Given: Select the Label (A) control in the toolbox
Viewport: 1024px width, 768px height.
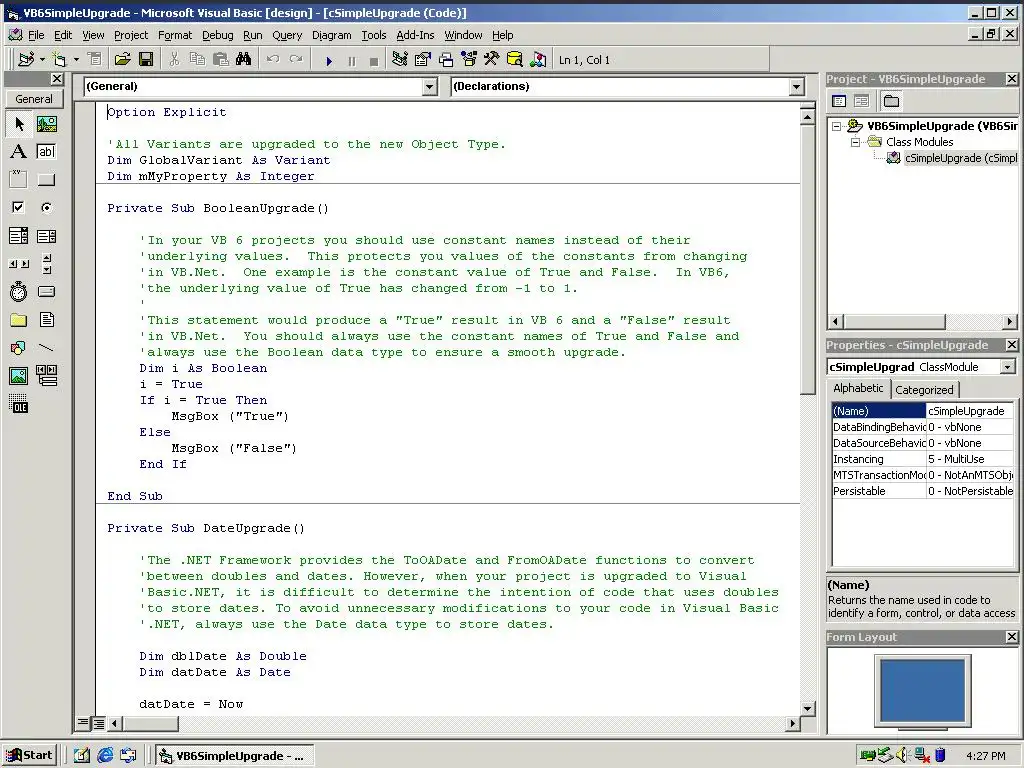Looking at the screenshot, I should point(19,152).
